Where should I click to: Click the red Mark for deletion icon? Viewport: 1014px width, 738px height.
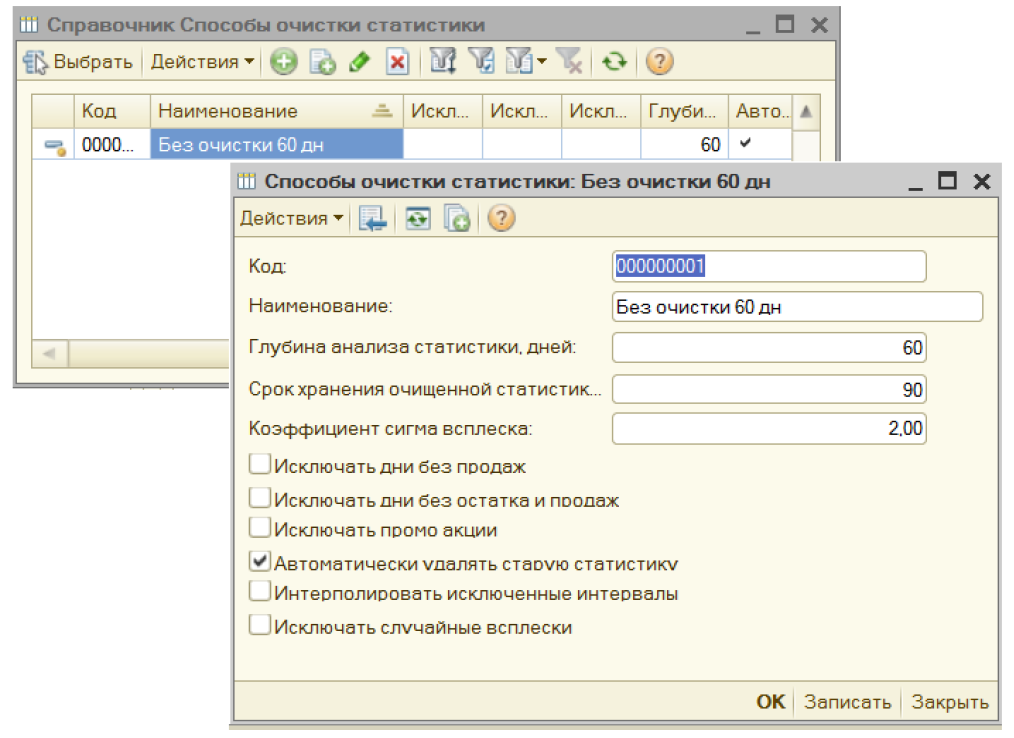point(397,62)
